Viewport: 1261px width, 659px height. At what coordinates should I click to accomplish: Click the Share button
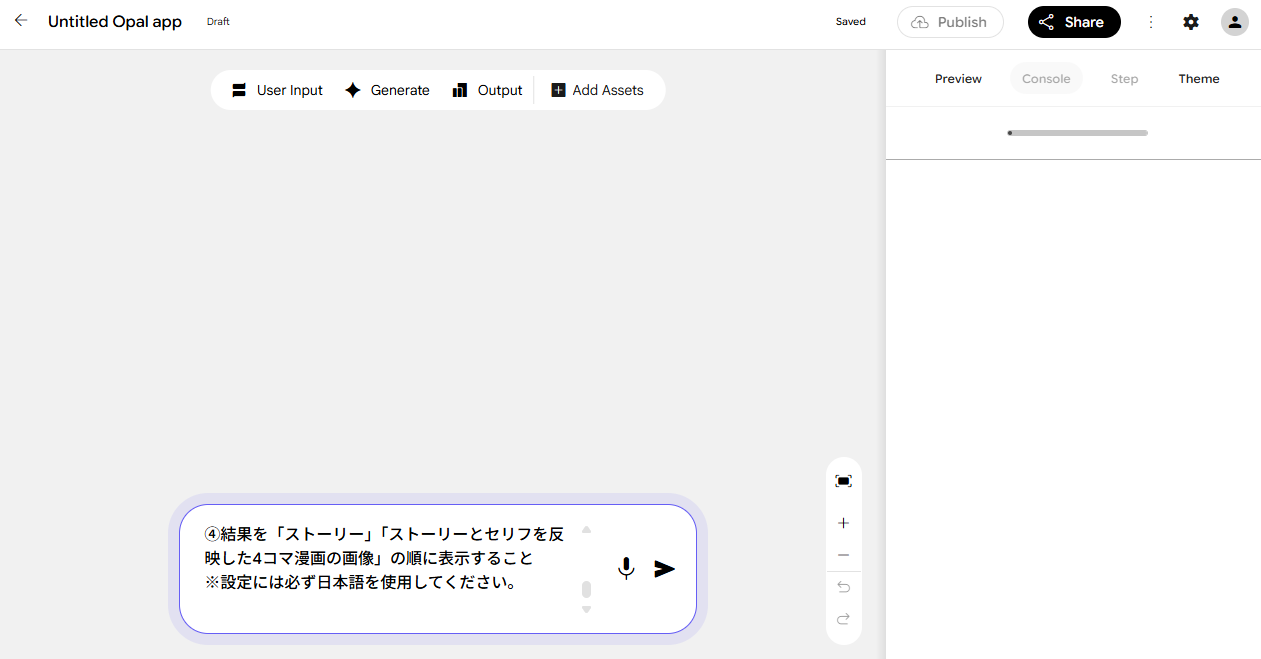1074,22
